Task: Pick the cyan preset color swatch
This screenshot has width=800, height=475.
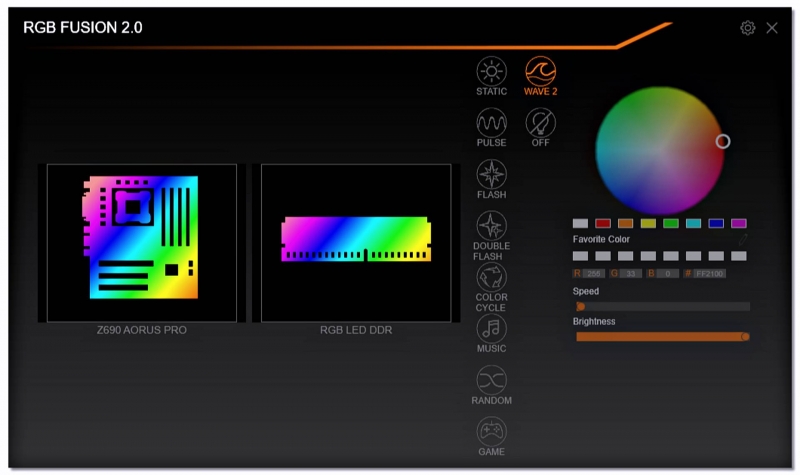Action: tap(693, 223)
